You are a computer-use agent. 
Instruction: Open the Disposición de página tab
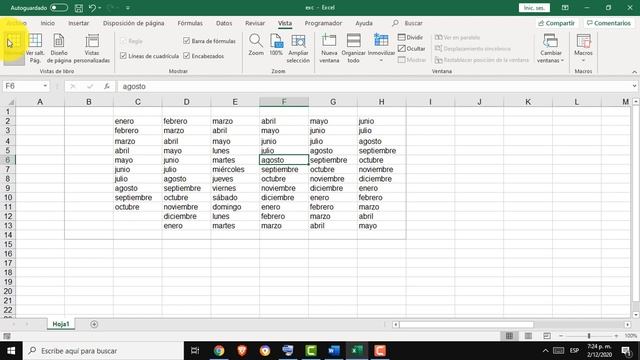(133, 23)
